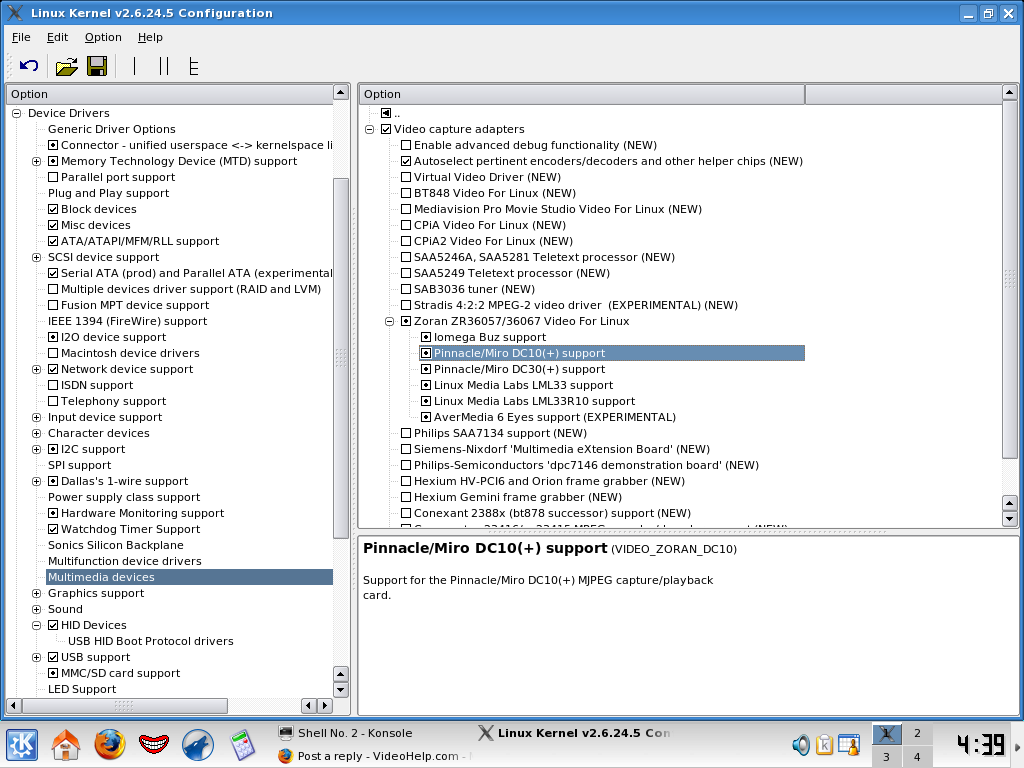1024x768 pixels.
Task: Toggle Enable advanced debug functionality checkbox
Action: (x=406, y=145)
